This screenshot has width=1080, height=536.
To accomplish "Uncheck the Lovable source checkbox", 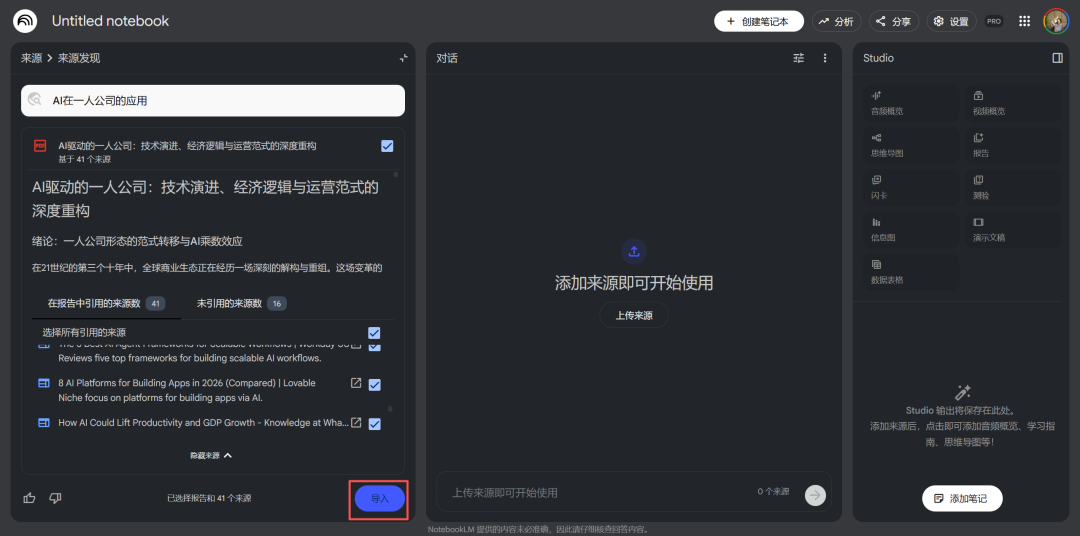I will click(375, 384).
